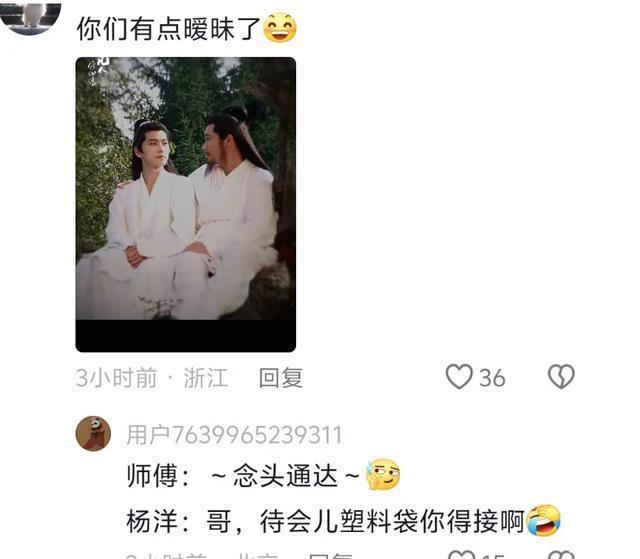Open the top commenter's profile avatar
This screenshot has height=559, width=640.
pyautogui.click(x=31, y=17)
